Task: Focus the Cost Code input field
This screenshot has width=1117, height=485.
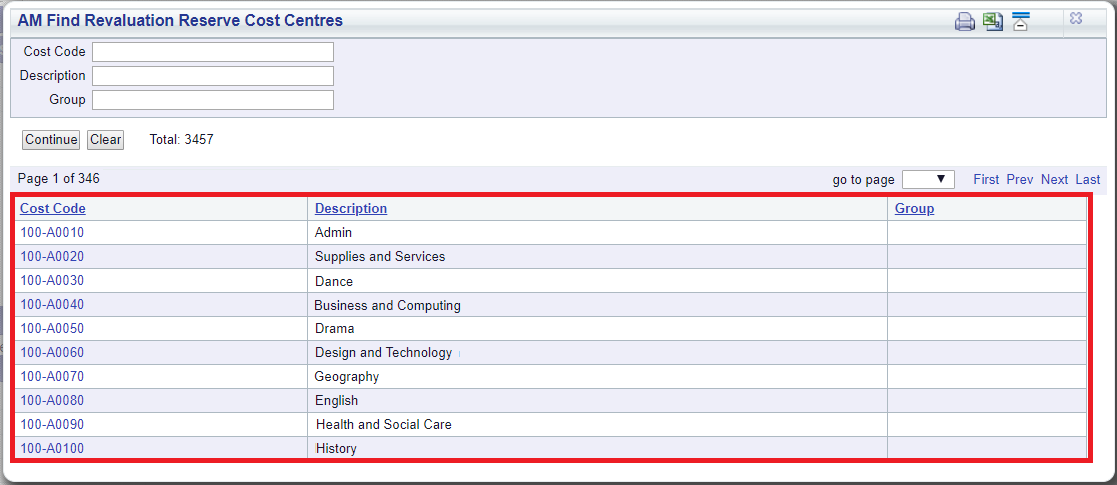Action: coord(213,52)
